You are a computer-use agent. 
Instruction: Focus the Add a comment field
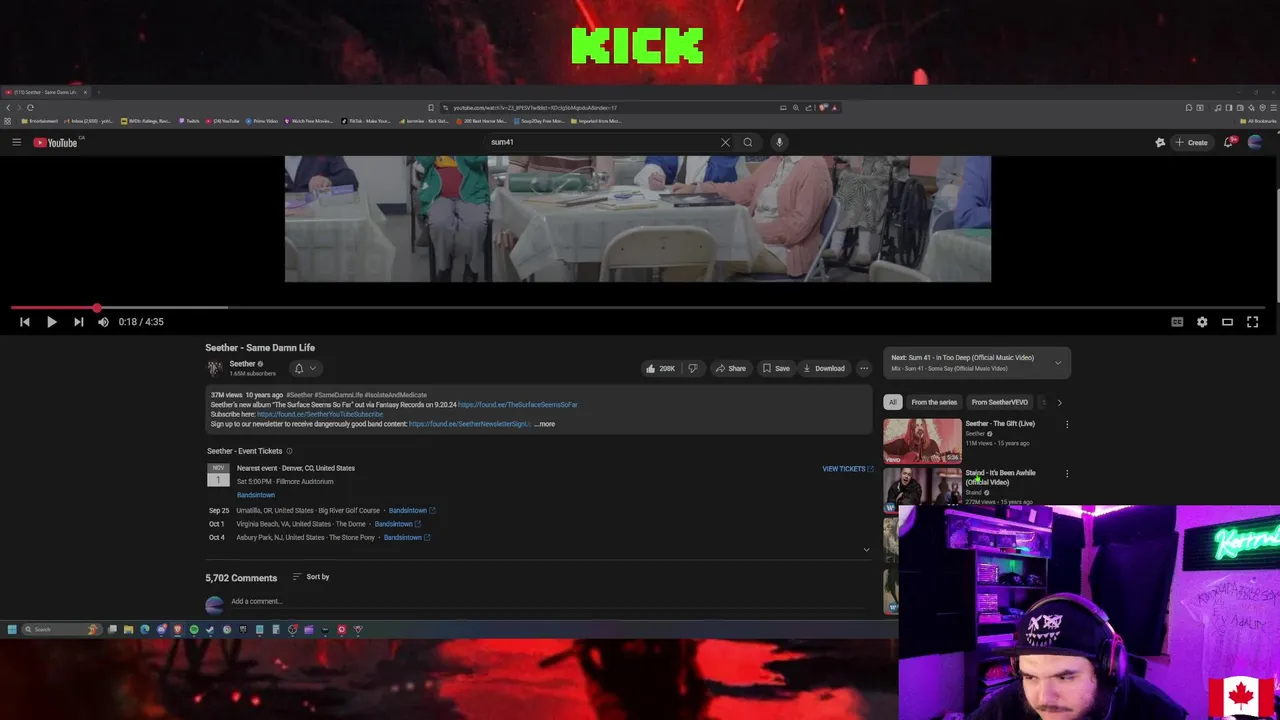coord(548,601)
